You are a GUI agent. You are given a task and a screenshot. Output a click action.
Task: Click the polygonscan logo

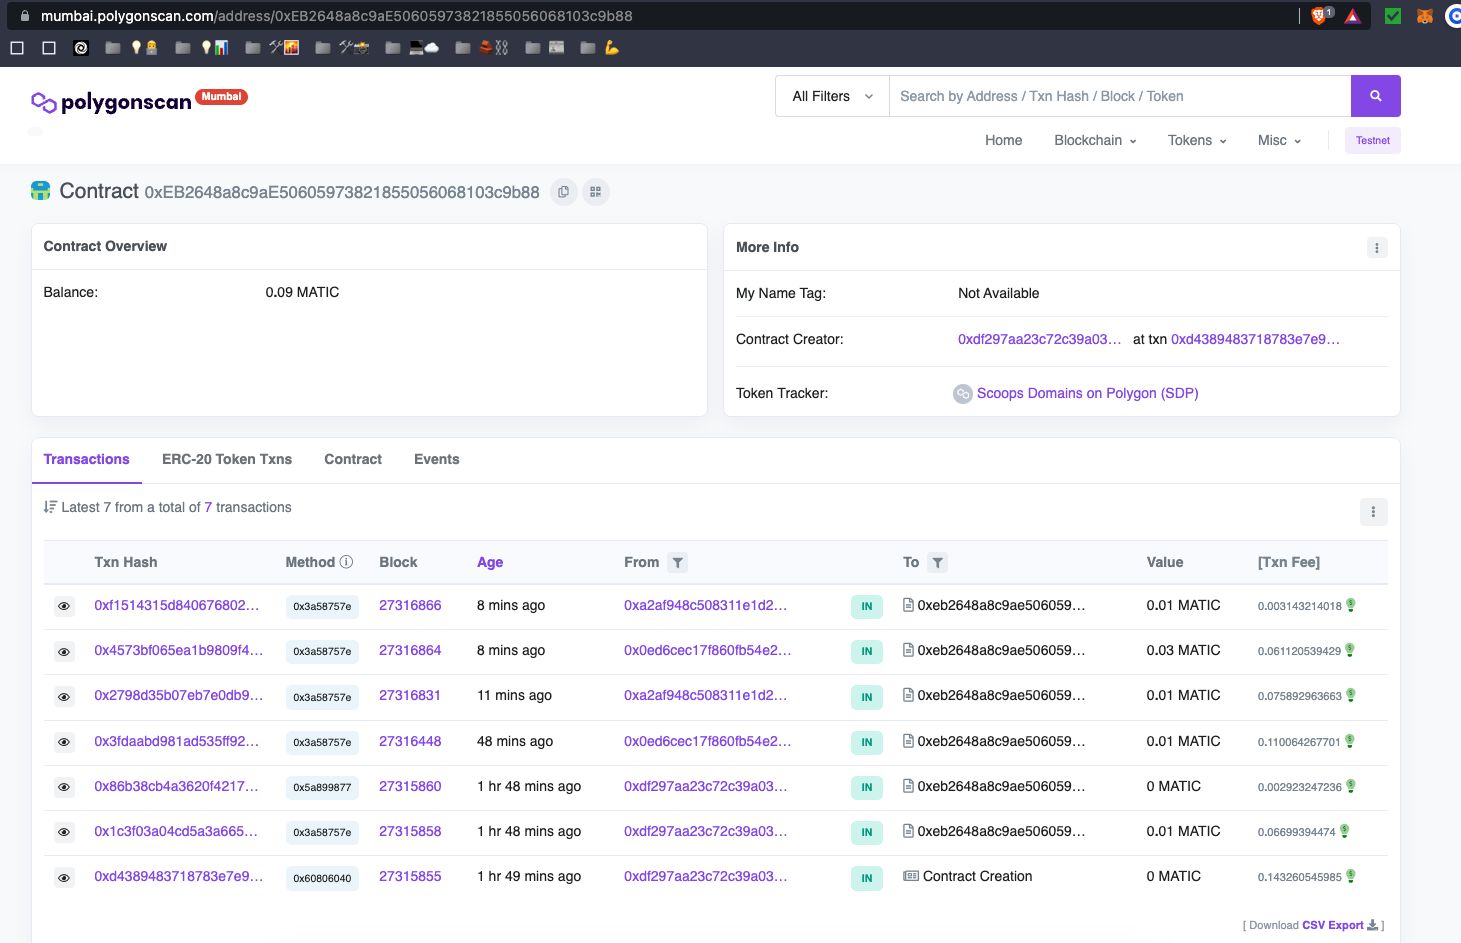tap(111, 102)
